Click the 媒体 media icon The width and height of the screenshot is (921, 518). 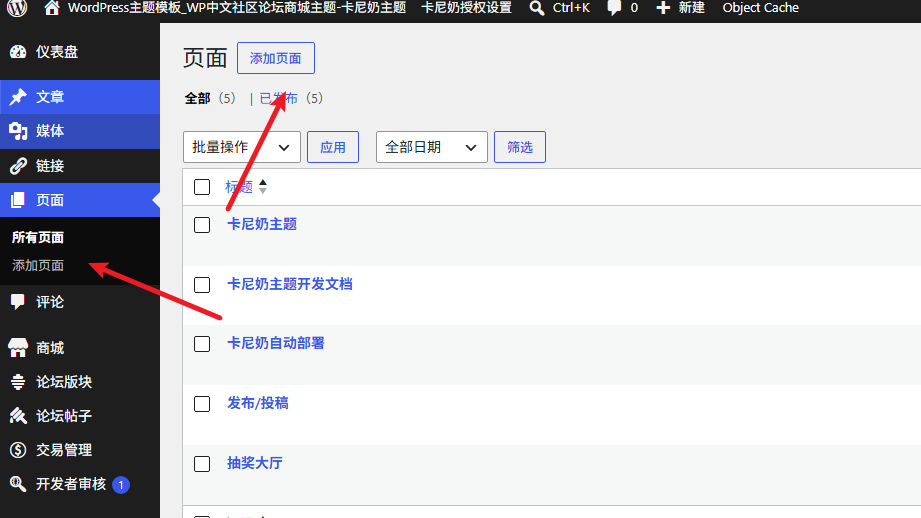pos(18,131)
